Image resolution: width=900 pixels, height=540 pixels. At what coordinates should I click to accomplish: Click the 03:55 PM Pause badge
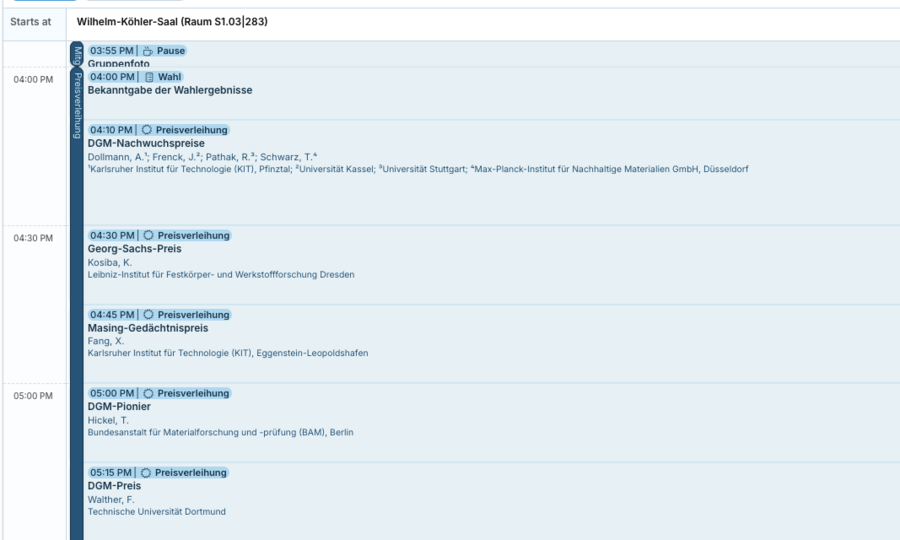[x=137, y=51]
